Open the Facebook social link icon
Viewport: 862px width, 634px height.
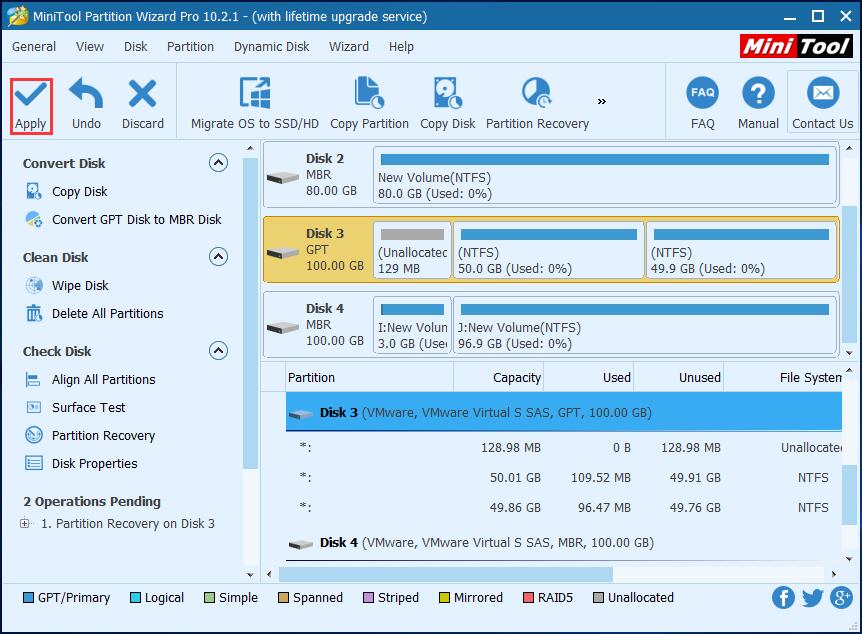pos(784,598)
